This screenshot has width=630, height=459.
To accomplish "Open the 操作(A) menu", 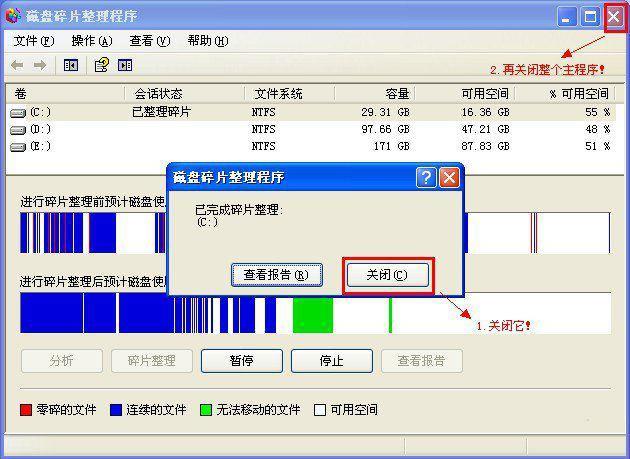I will 92,41.
